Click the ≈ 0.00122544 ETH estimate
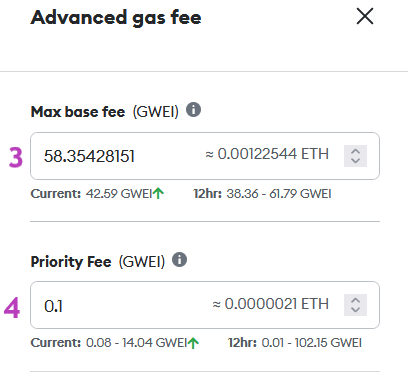This screenshot has width=408, height=382. click(267, 154)
